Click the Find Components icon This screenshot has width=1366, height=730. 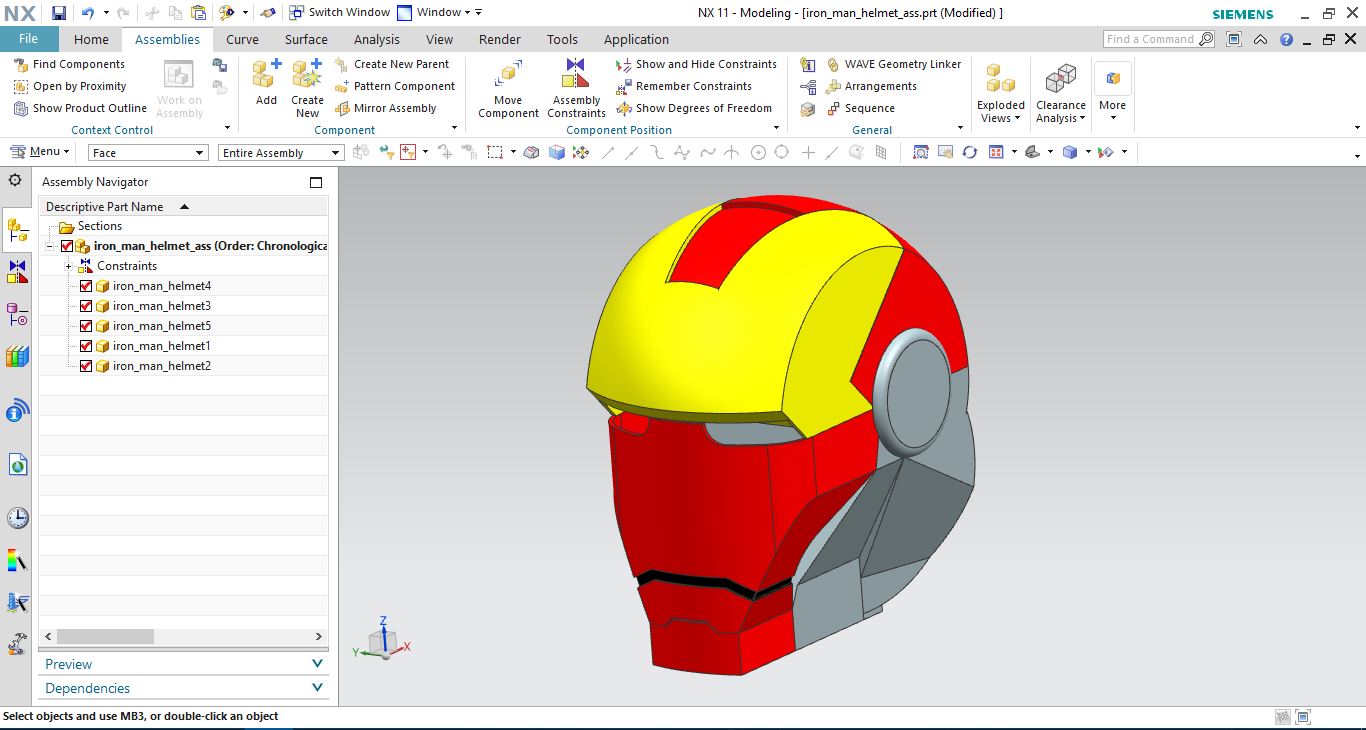(21, 64)
